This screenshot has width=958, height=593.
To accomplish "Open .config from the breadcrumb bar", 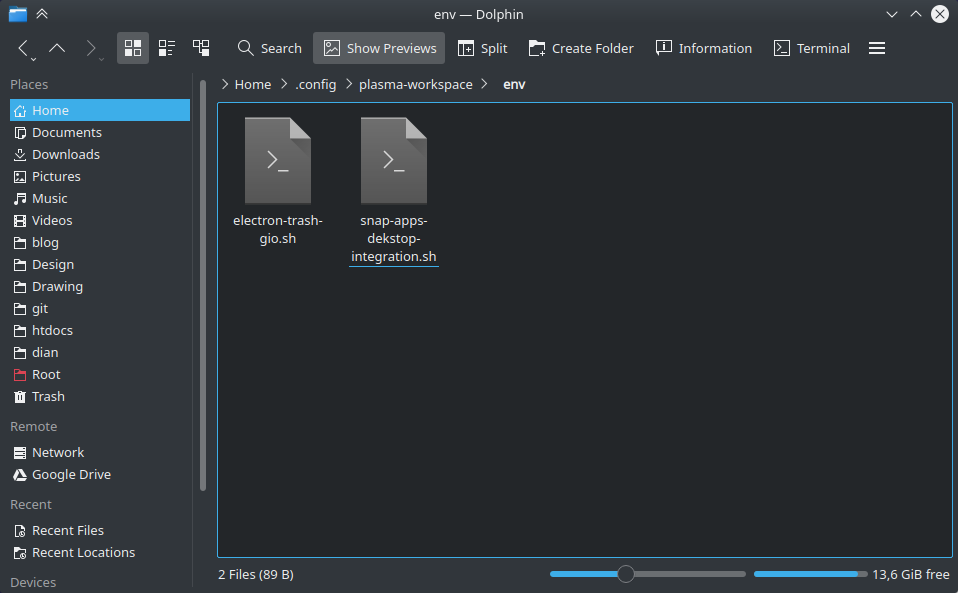I will [315, 84].
